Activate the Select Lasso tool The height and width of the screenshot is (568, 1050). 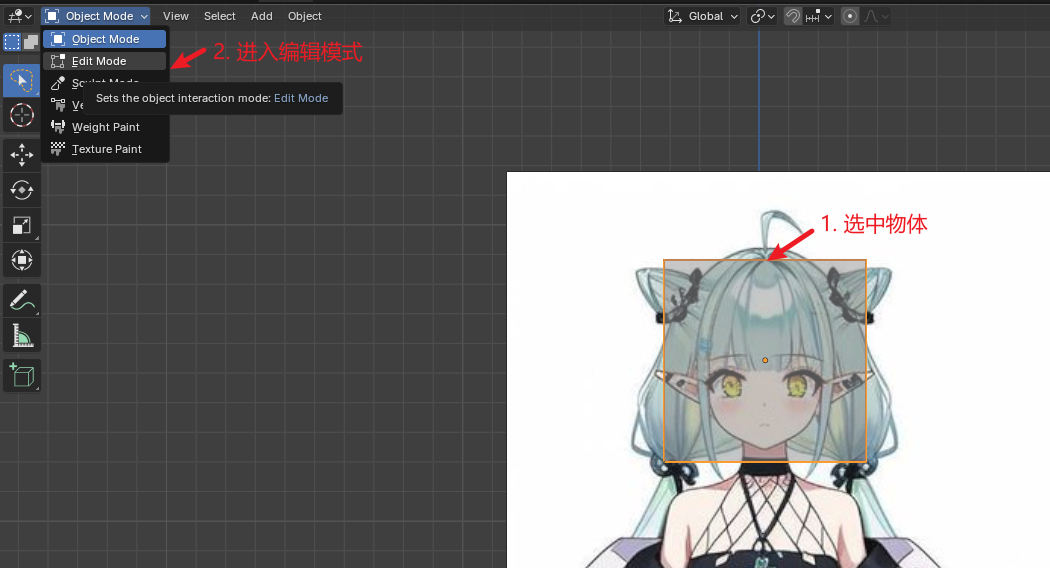21,81
